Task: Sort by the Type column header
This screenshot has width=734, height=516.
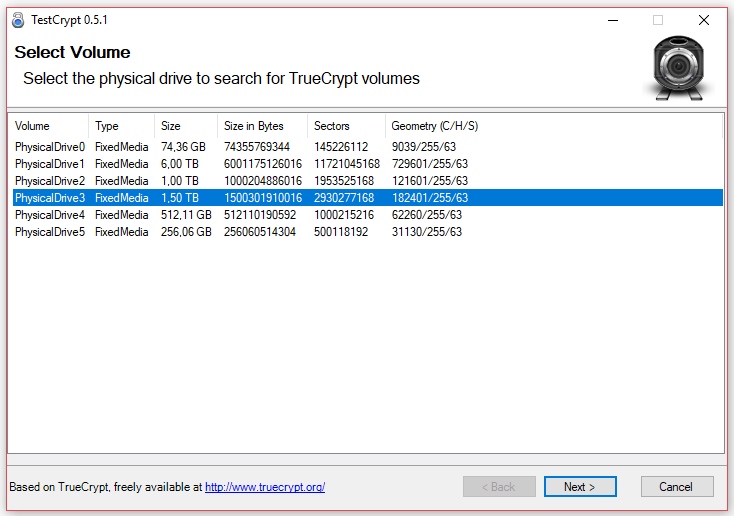Action: (121, 126)
